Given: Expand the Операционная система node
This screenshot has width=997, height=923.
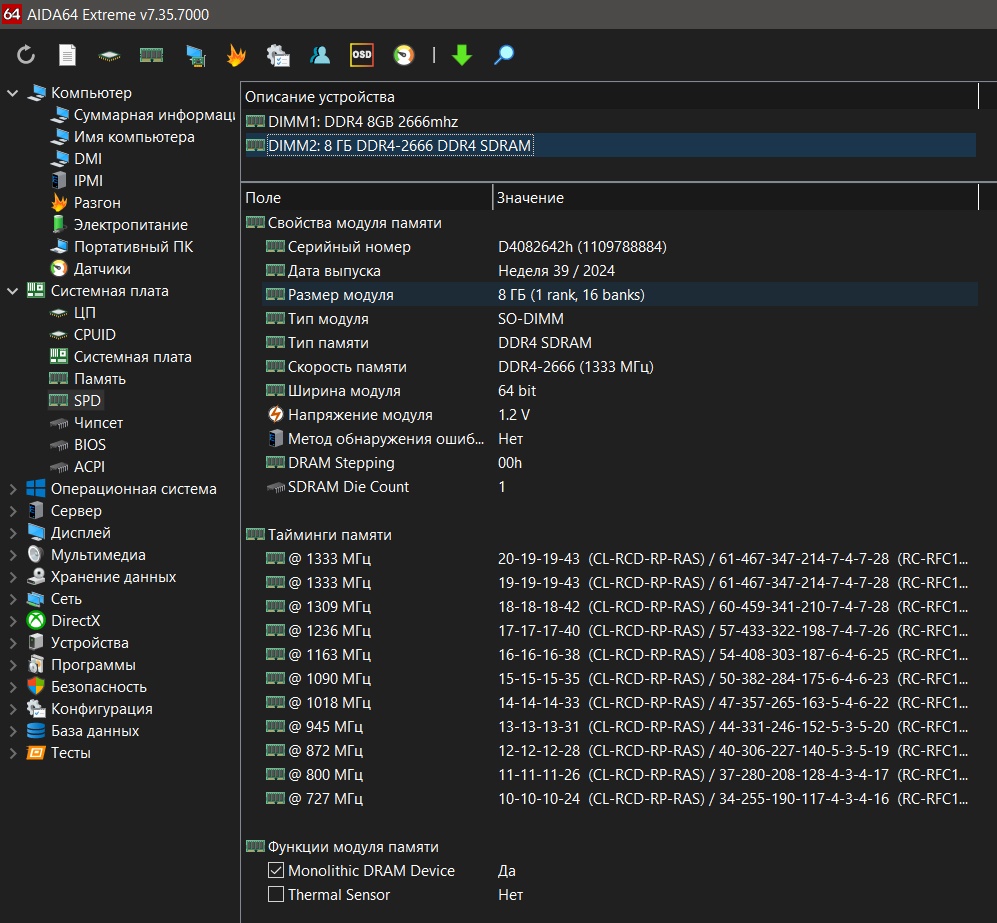Looking at the screenshot, I should (12, 489).
